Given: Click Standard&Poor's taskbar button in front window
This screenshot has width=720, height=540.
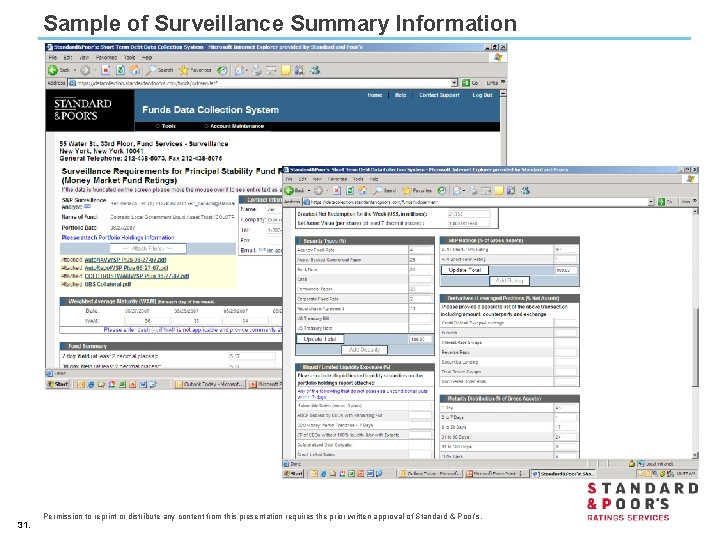Looking at the screenshot, I should click(563, 473).
